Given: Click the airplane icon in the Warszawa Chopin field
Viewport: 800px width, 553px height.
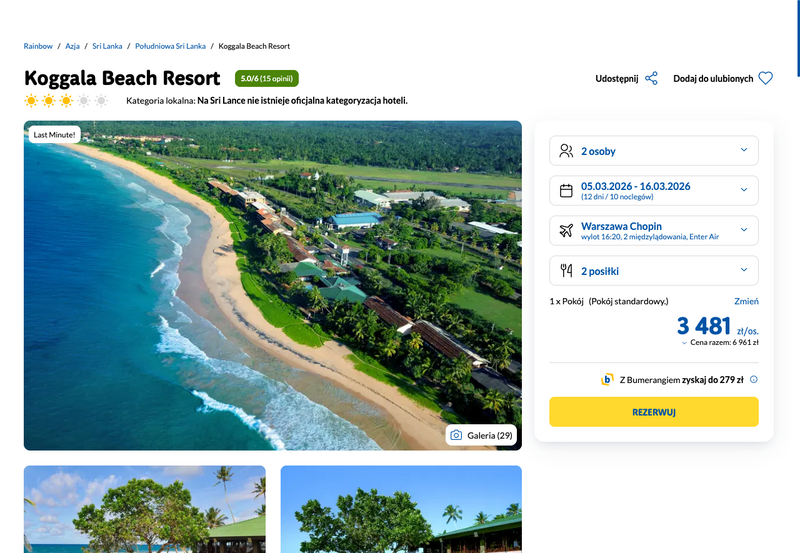Looking at the screenshot, I should (x=566, y=231).
